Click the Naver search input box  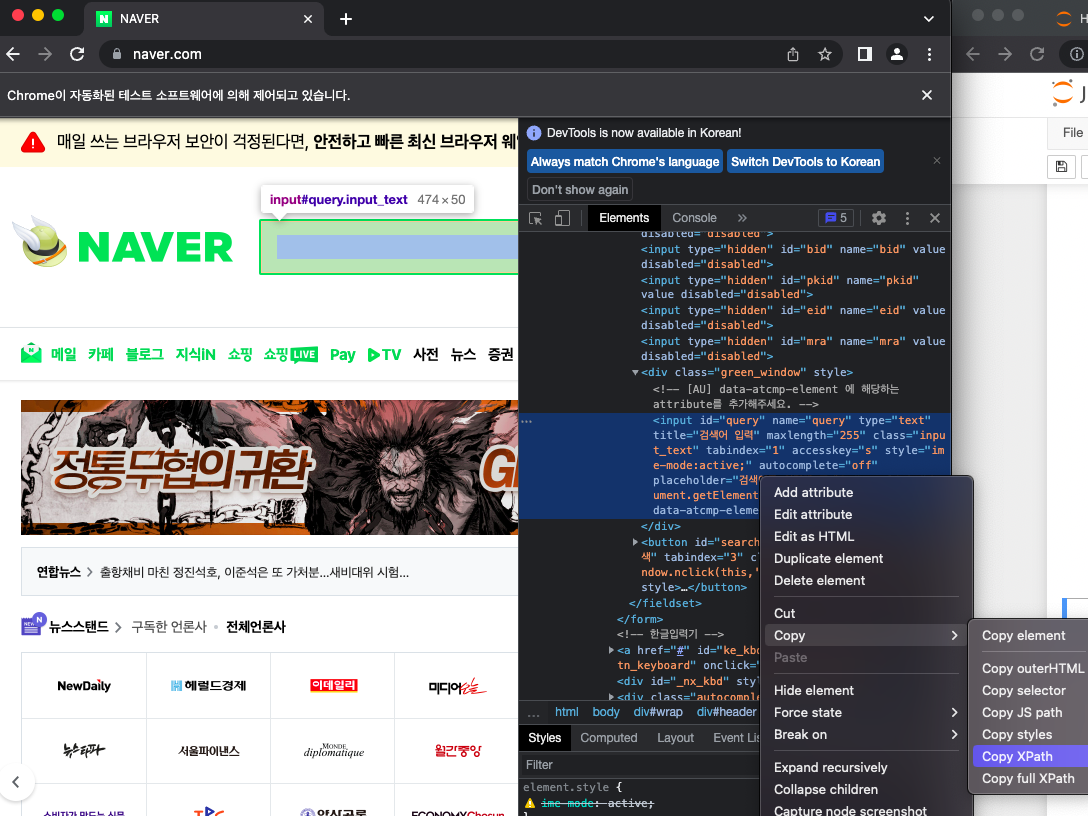tap(389, 247)
